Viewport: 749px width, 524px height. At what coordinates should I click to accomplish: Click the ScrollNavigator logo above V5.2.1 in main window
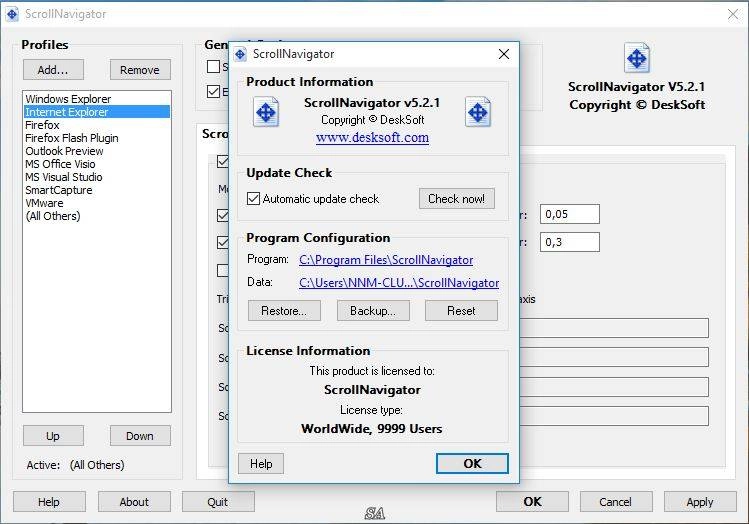click(x=637, y=58)
